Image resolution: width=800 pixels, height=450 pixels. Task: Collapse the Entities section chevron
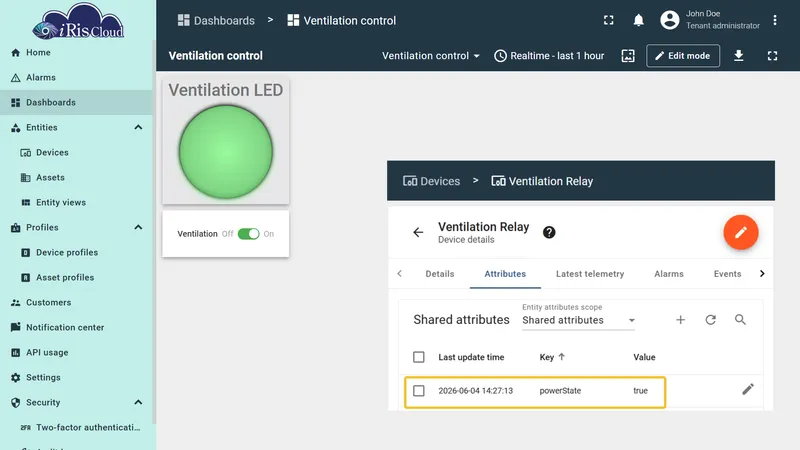tap(138, 128)
